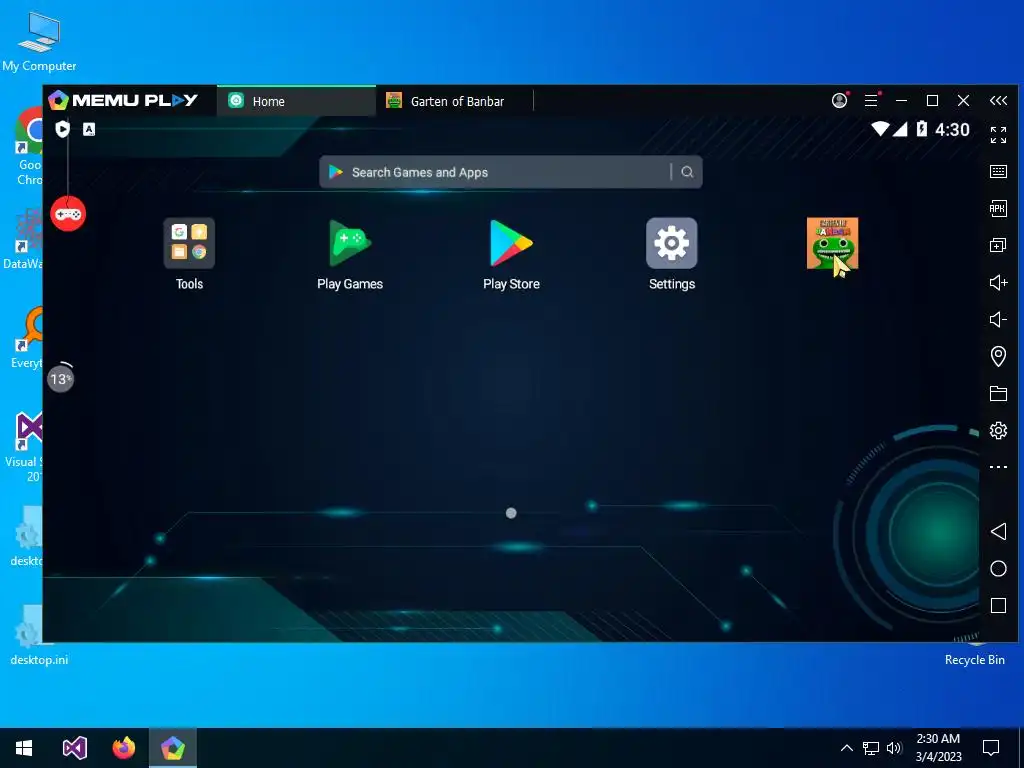Click the Android clock showing 4:30
The image size is (1024, 768).
(952, 129)
